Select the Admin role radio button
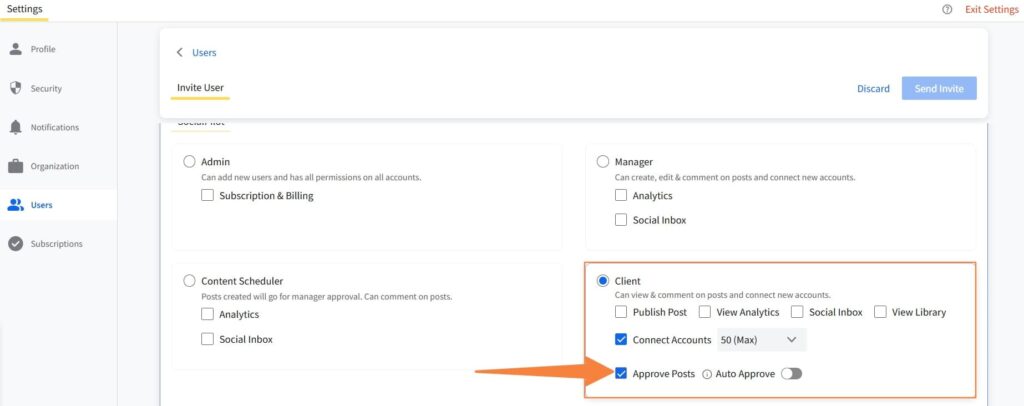Image resolution: width=1024 pixels, height=406 pixels. pyautogui.click(x=189, y=161)
